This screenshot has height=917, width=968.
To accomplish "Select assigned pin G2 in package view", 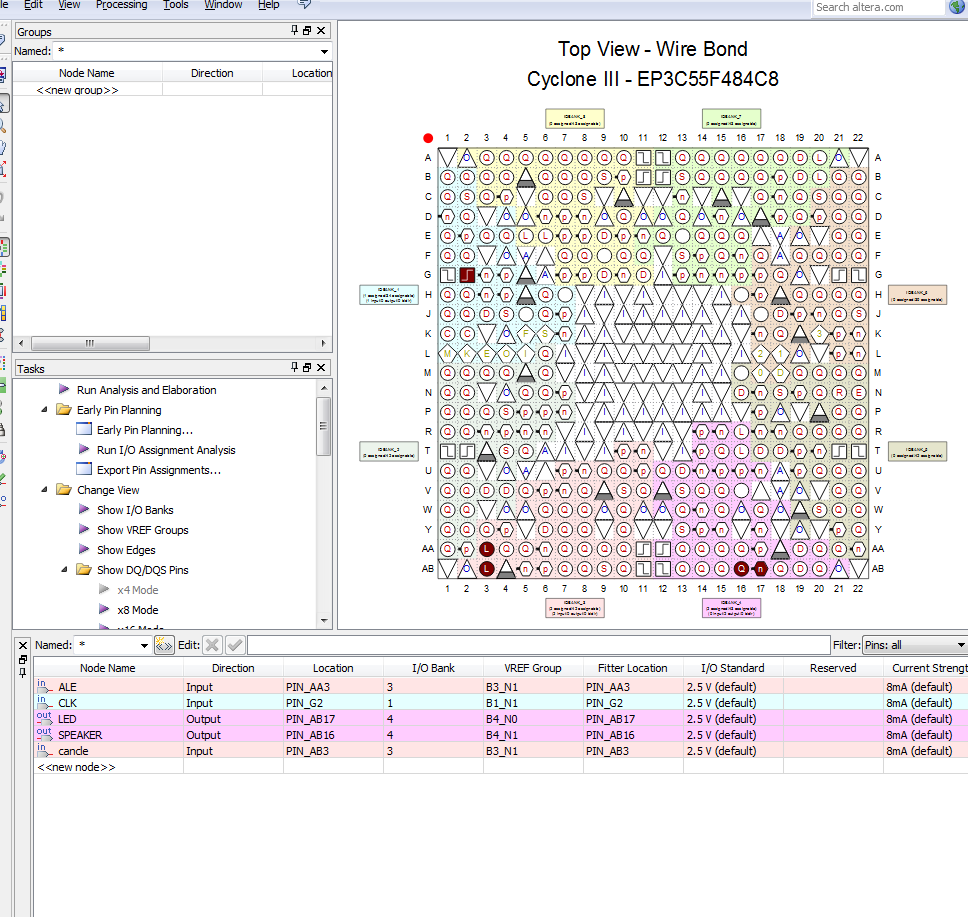I will point(467,275).
